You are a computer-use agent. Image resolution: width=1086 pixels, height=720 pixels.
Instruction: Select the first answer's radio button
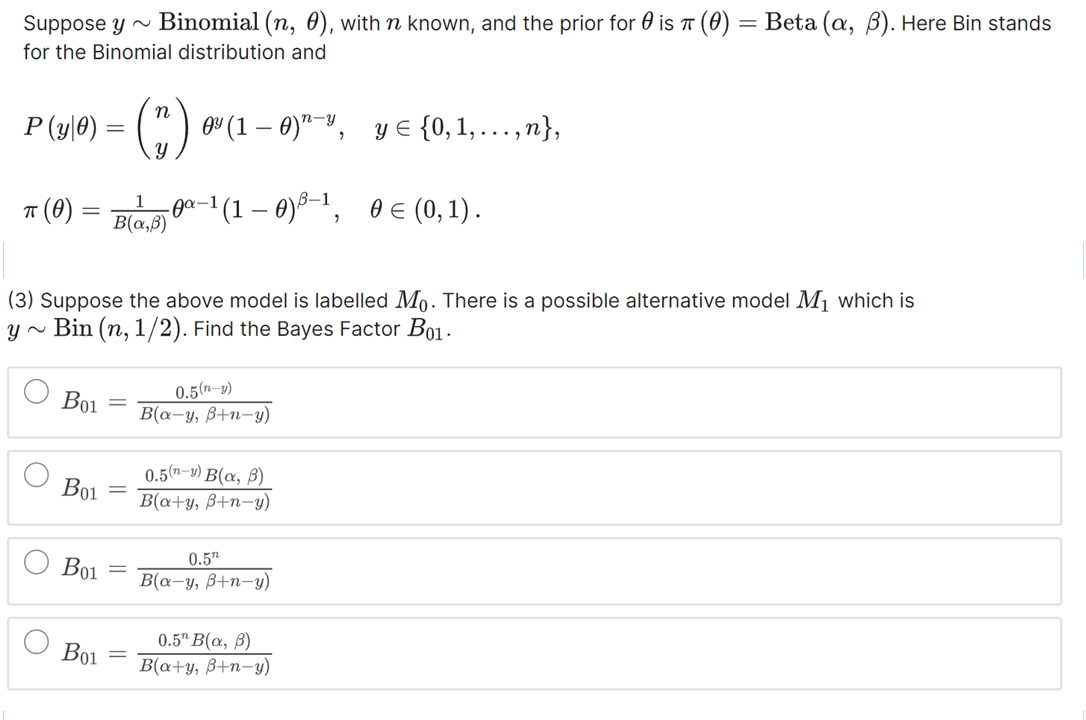tap(36, 393)
